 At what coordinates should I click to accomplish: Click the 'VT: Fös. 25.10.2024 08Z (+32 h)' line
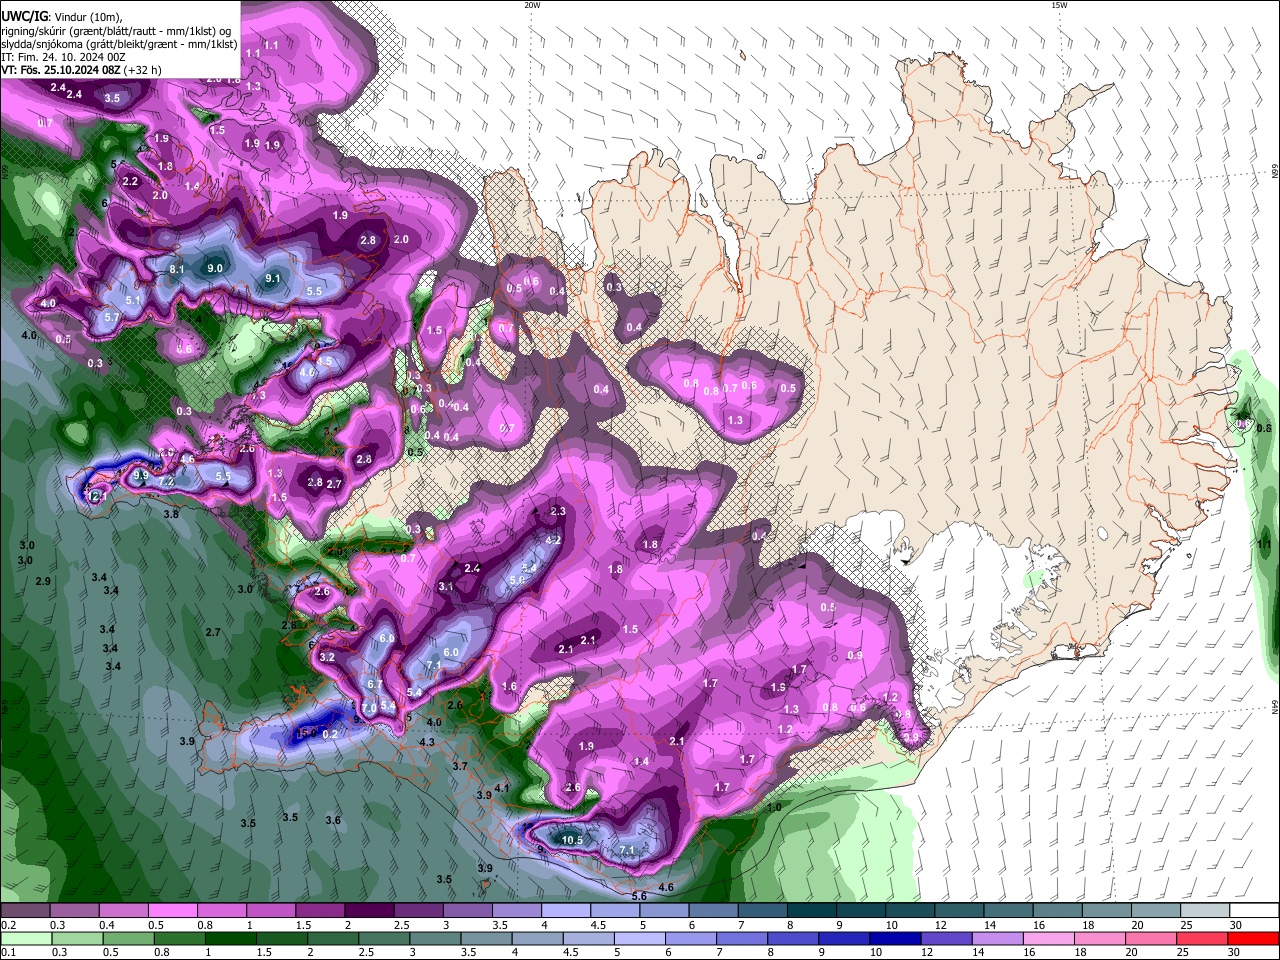81,70
